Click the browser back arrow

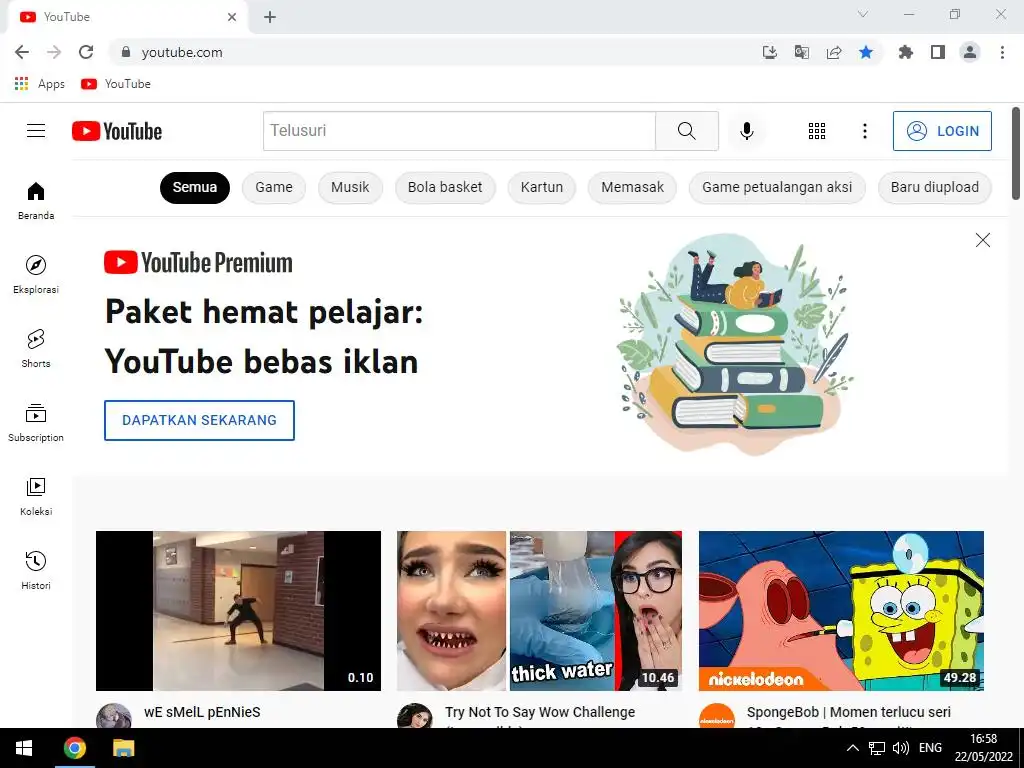pyautogui.click(x=22, y=52)
